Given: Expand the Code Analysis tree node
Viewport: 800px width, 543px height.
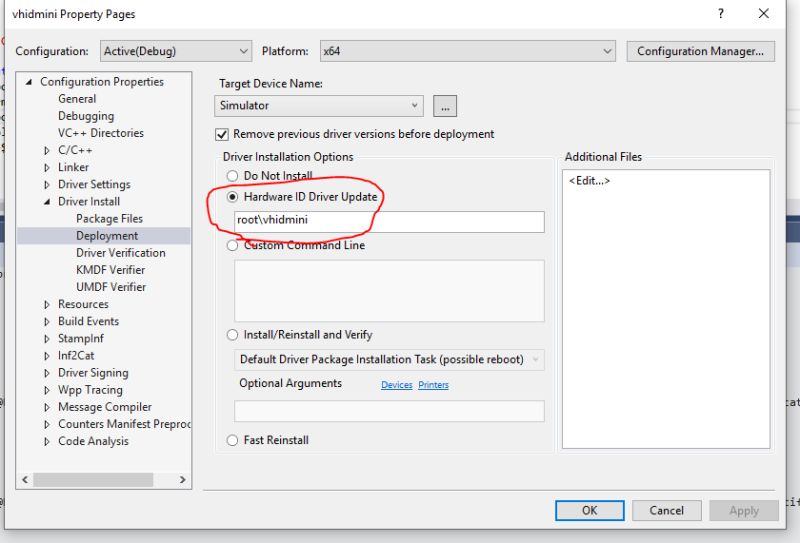Looking at the screenshot, I should [x=47, y=441].
